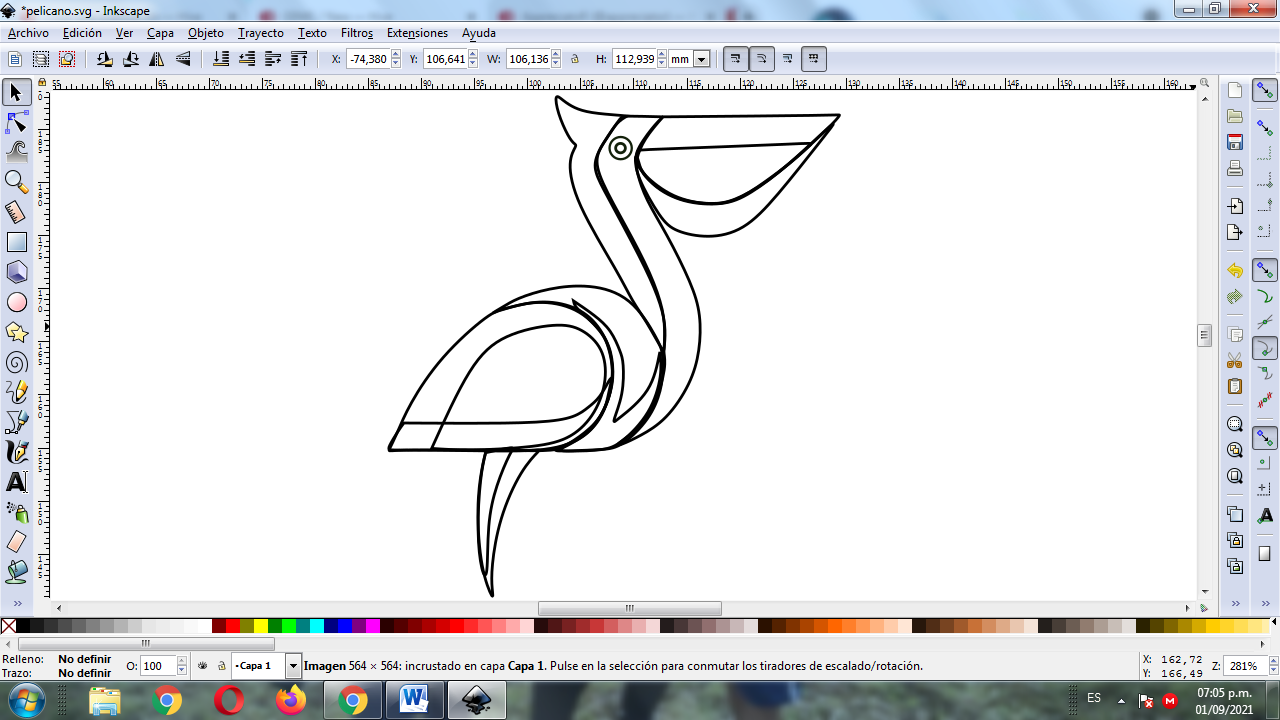The image size is (1280, 720).
Task: Open the Edición menu
Action: (82, 33)
